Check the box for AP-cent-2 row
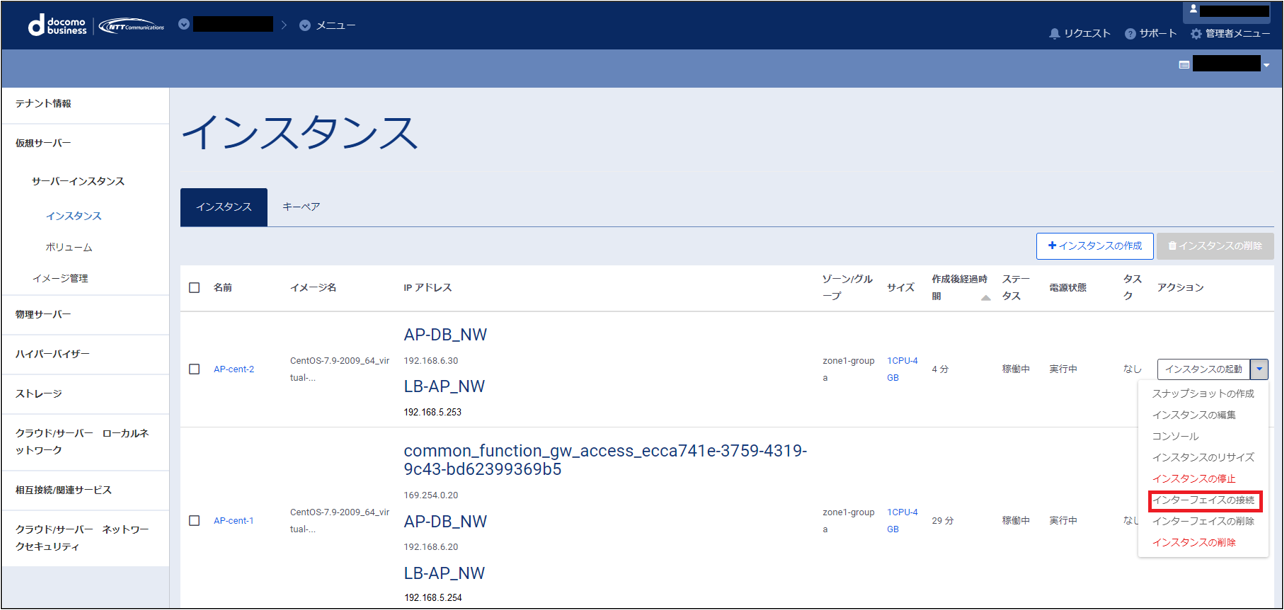The width and height of the screenshot is (1284, 610). [x=195, y=369]
